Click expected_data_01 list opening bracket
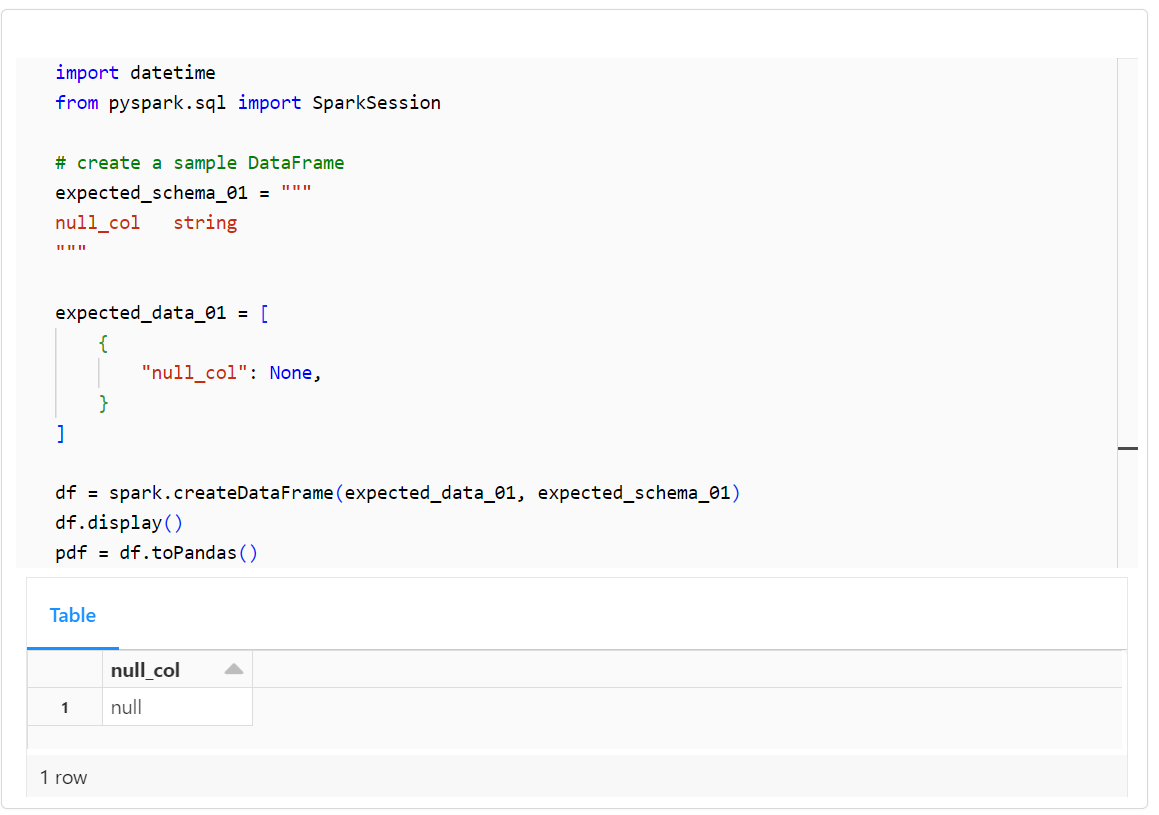Screen dimensions: 1159x815 tap(265, 313)
